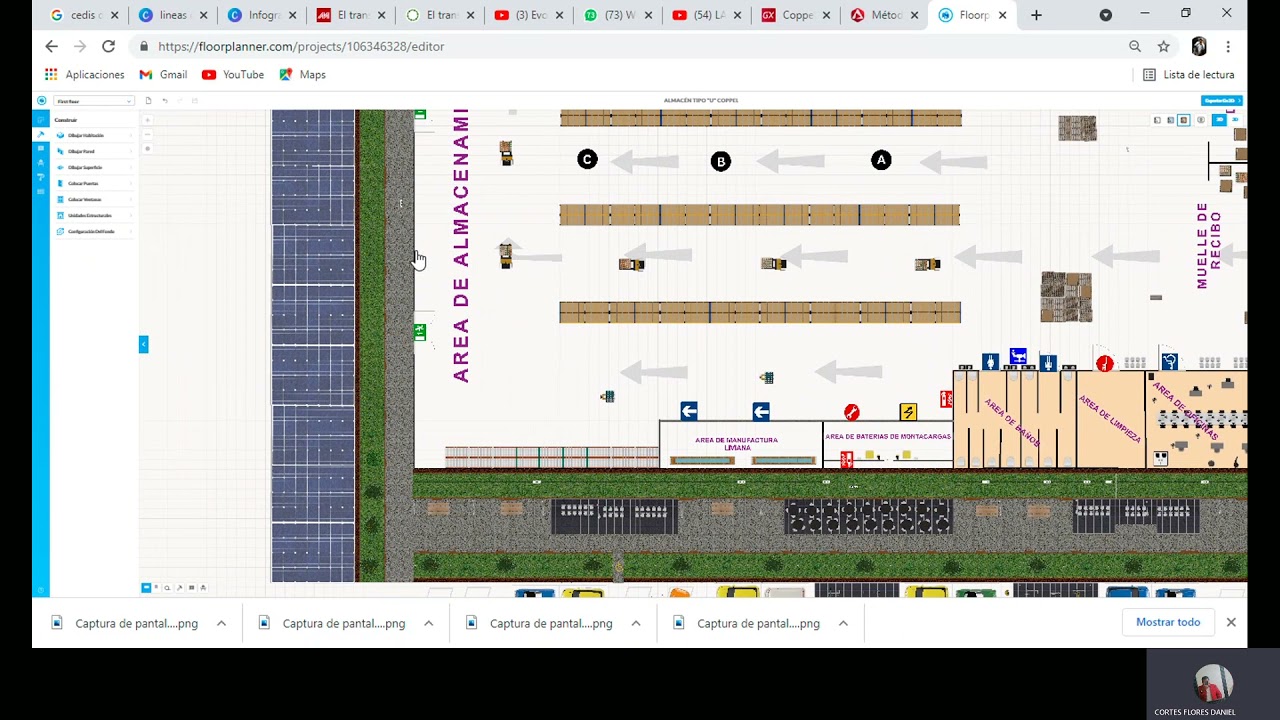1280x720 pixels.
Task: Click Mostrar todo in the downloads bar
Action: click(x=1168, y=622)
